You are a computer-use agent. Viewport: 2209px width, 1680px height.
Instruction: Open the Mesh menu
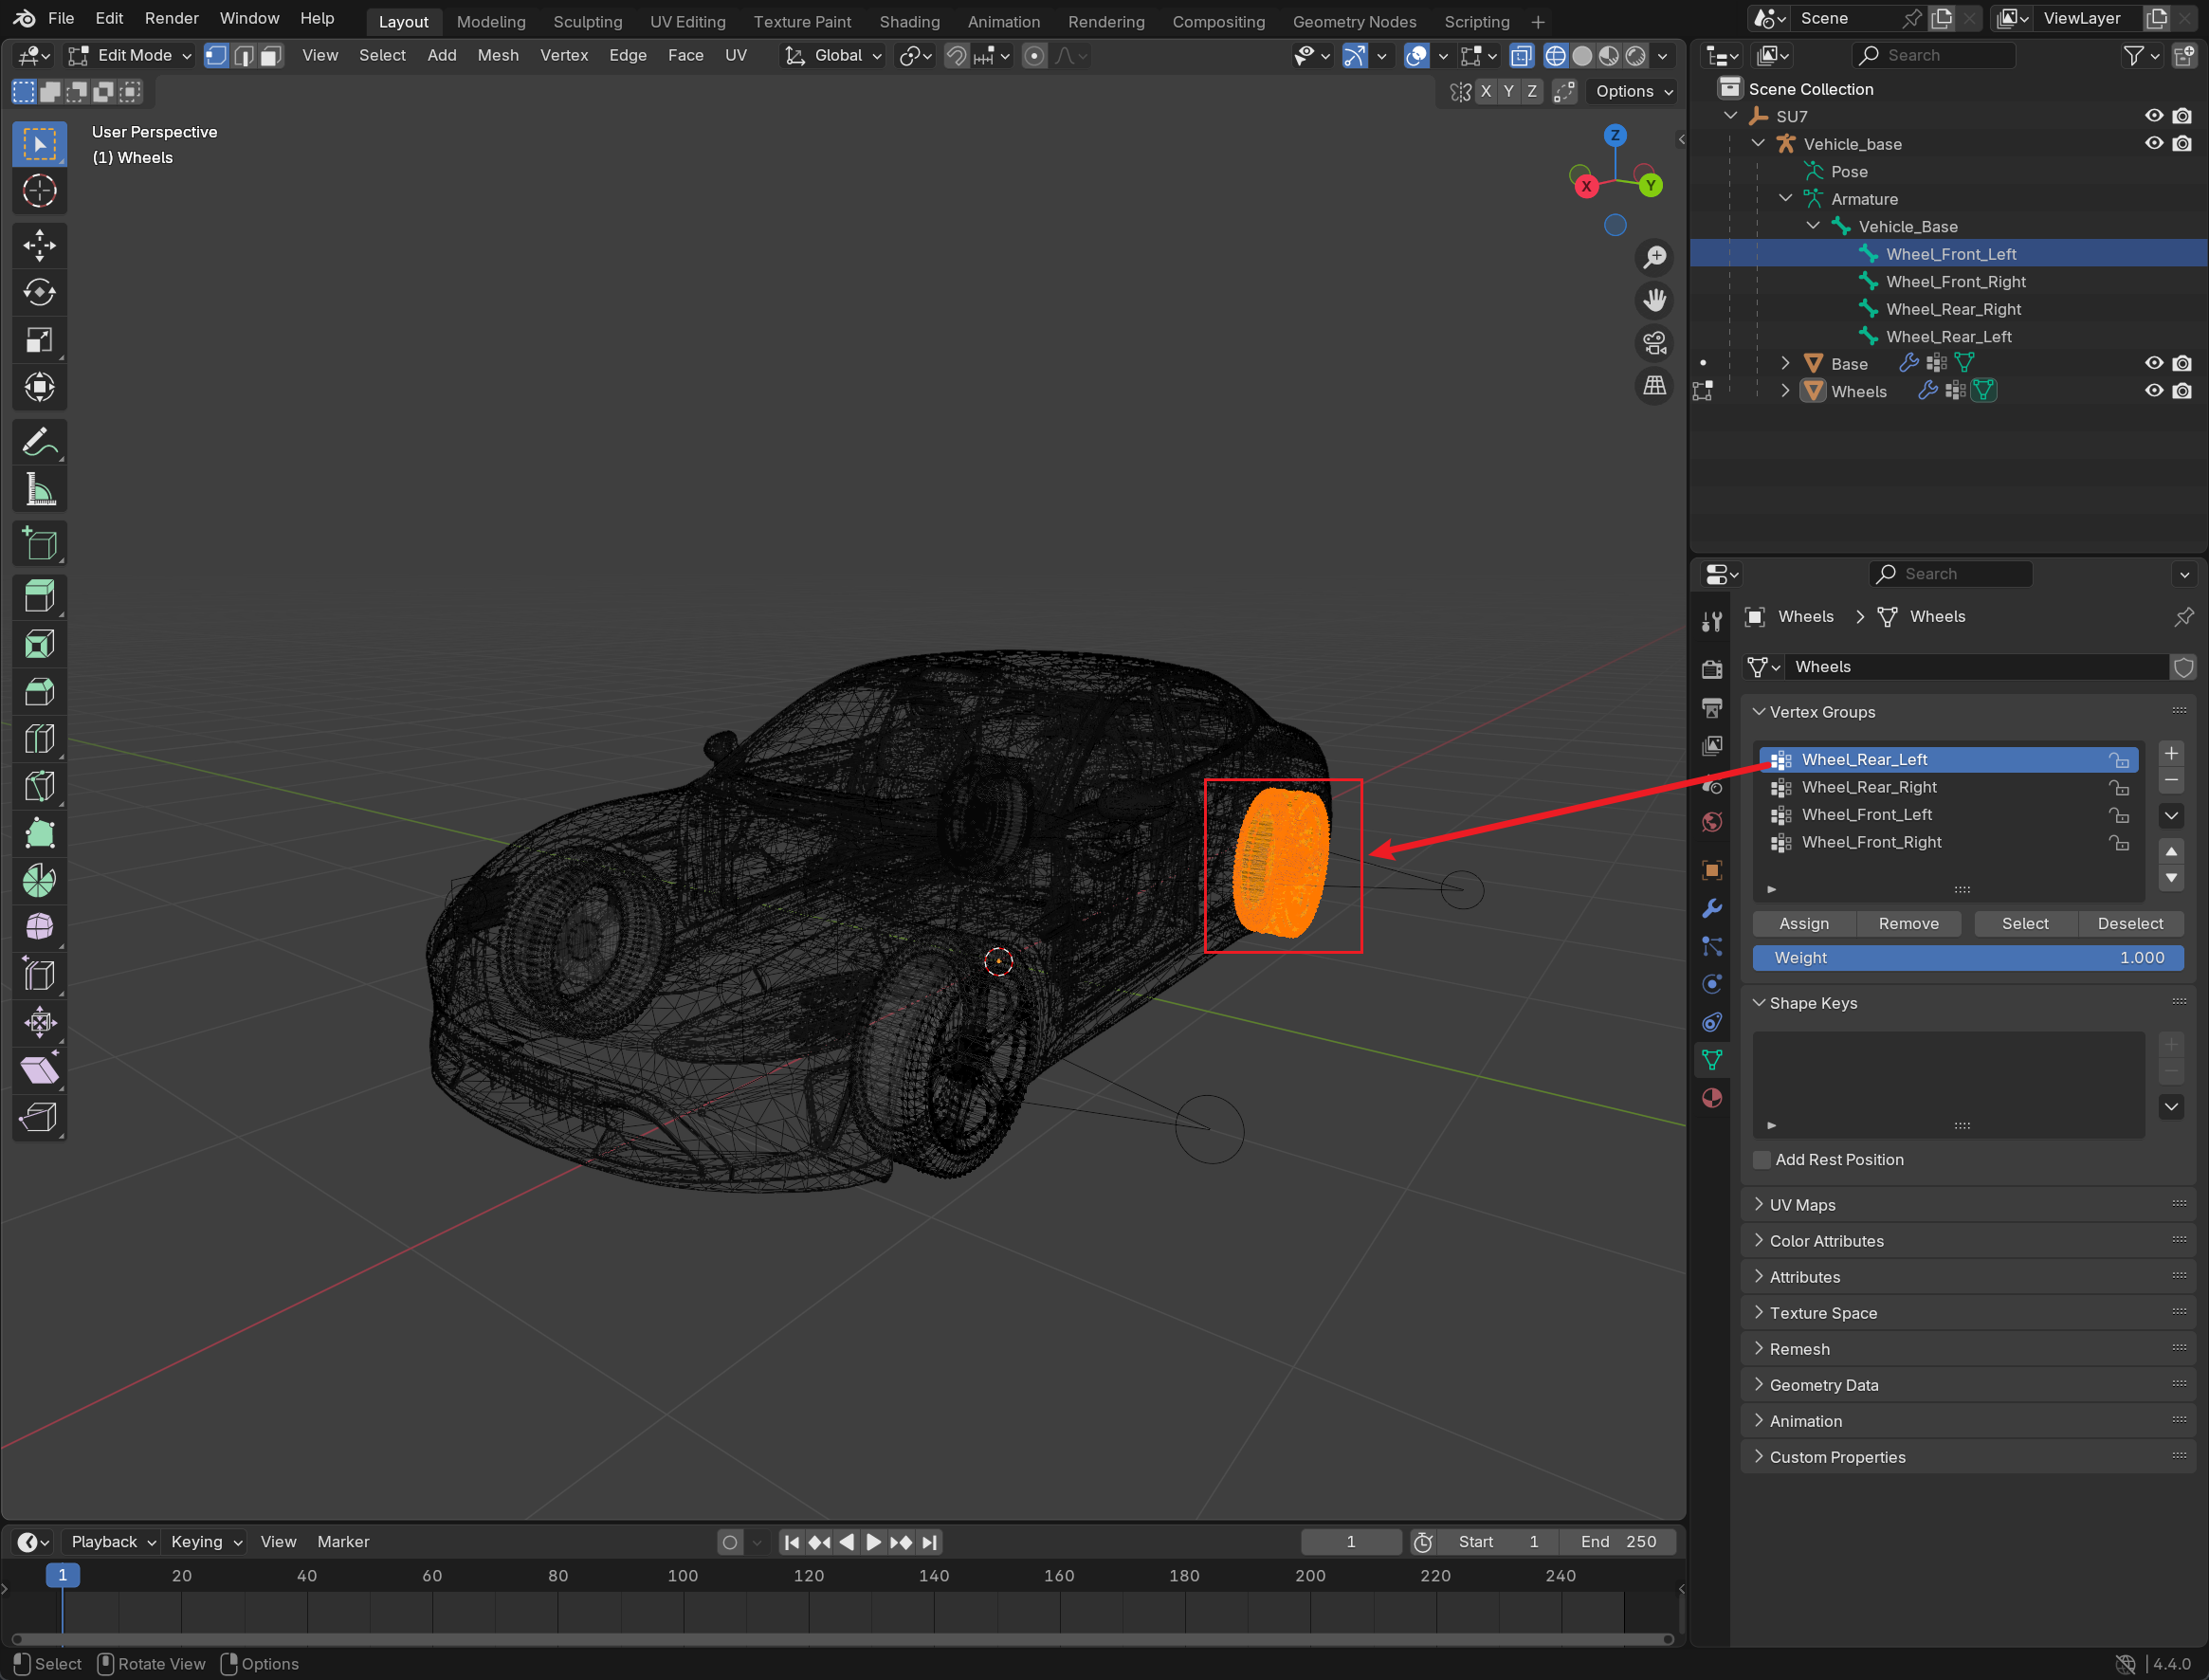[497, 56]
